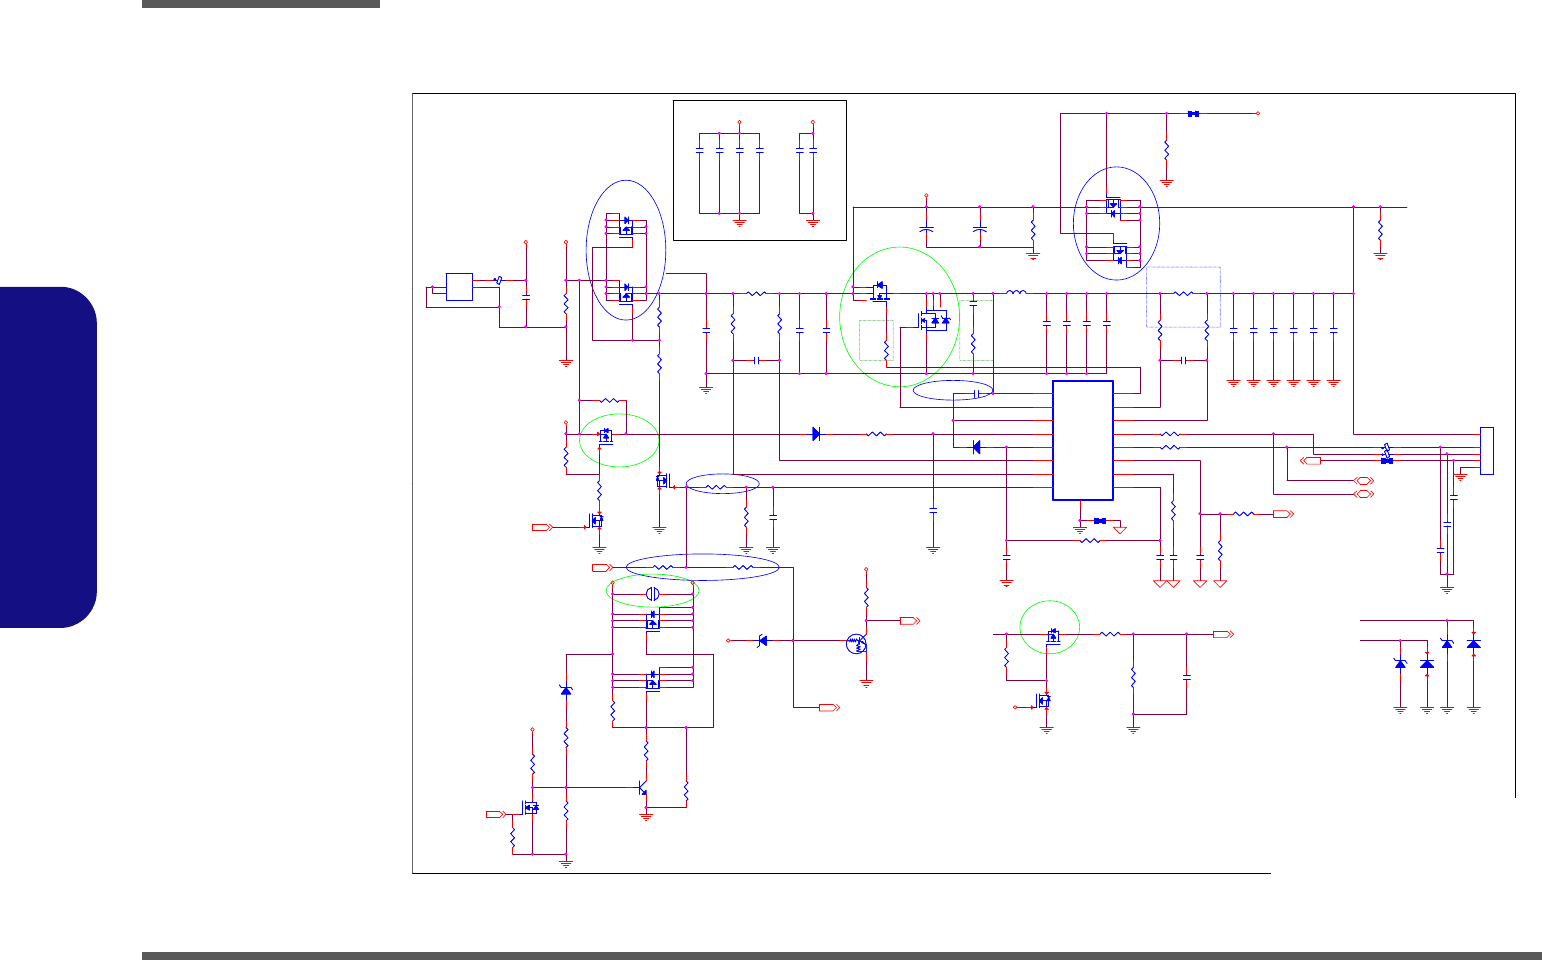Click the output port right of lower green circle
The width and height of the screenshot is (1542, 960).
(1224, 634)
